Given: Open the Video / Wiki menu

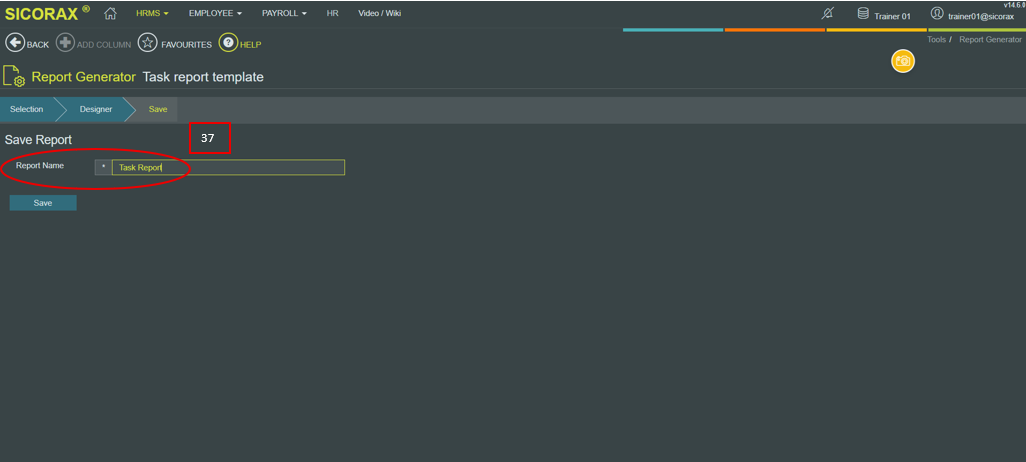Looking at the screenshot, I should (380, 13).
